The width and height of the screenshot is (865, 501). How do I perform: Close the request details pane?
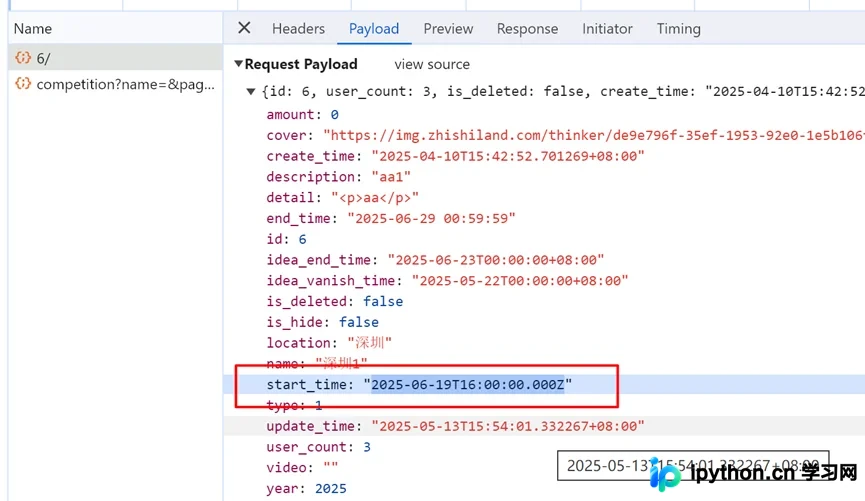[244, 28]
